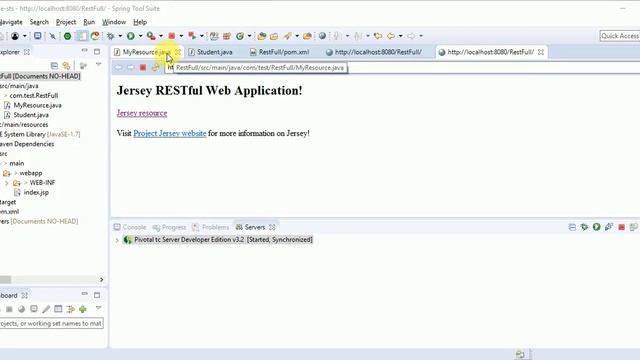This screenshot has width=640, height=360.
Task: Open the Run menu
Action: pos(89,22)
